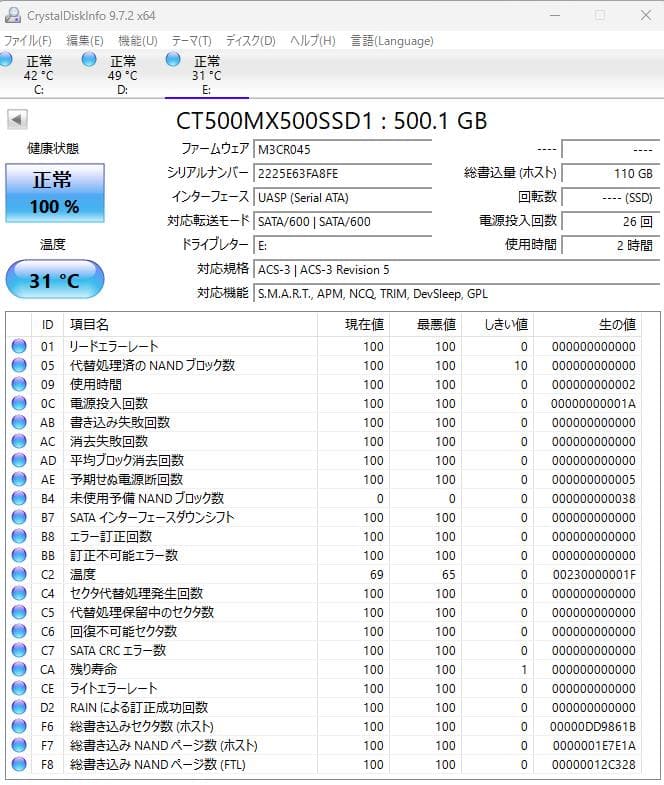Click the 31 °C temperature button

tap(55, 279)
